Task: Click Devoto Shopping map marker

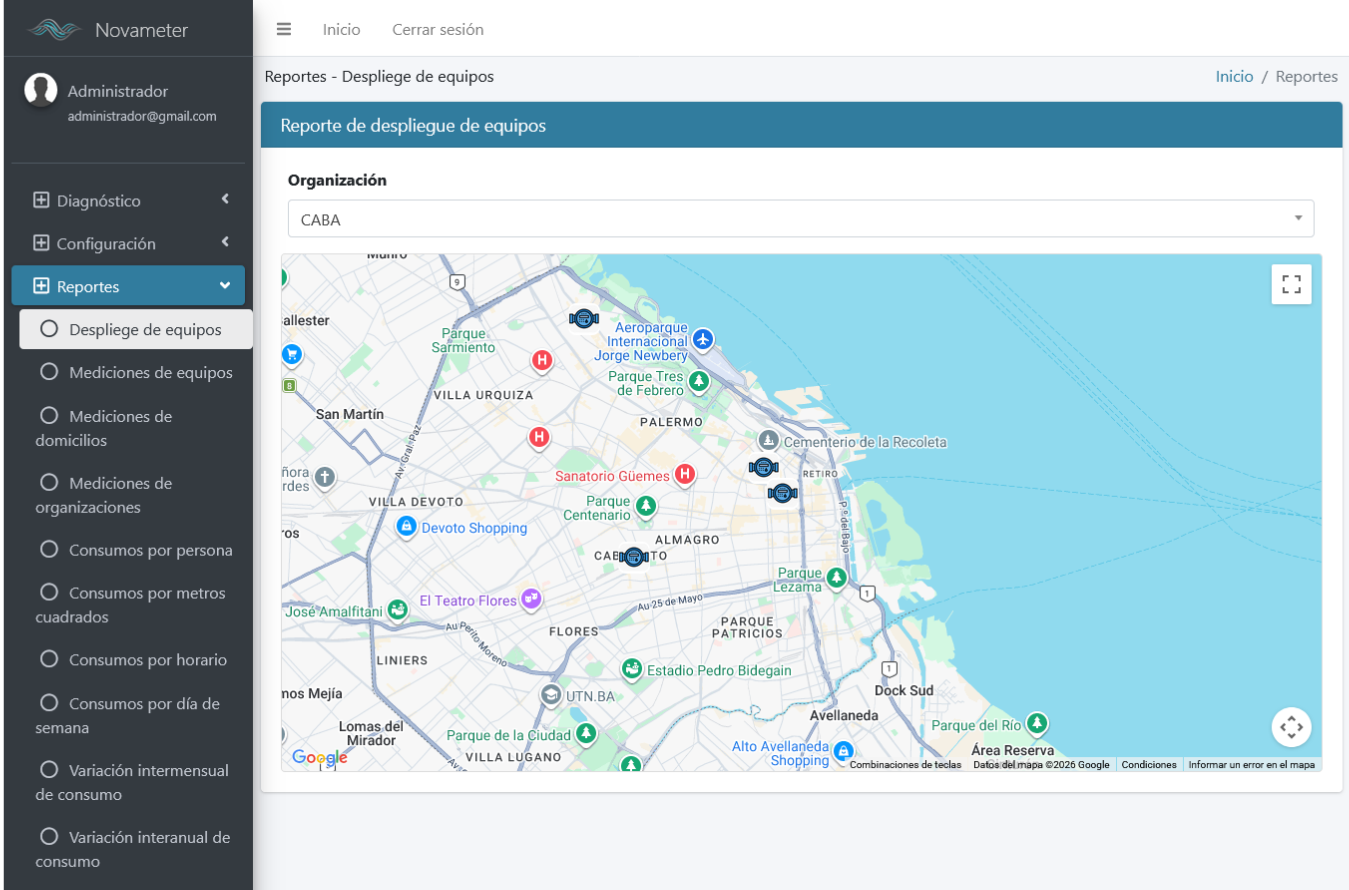Action: (406, 527)
